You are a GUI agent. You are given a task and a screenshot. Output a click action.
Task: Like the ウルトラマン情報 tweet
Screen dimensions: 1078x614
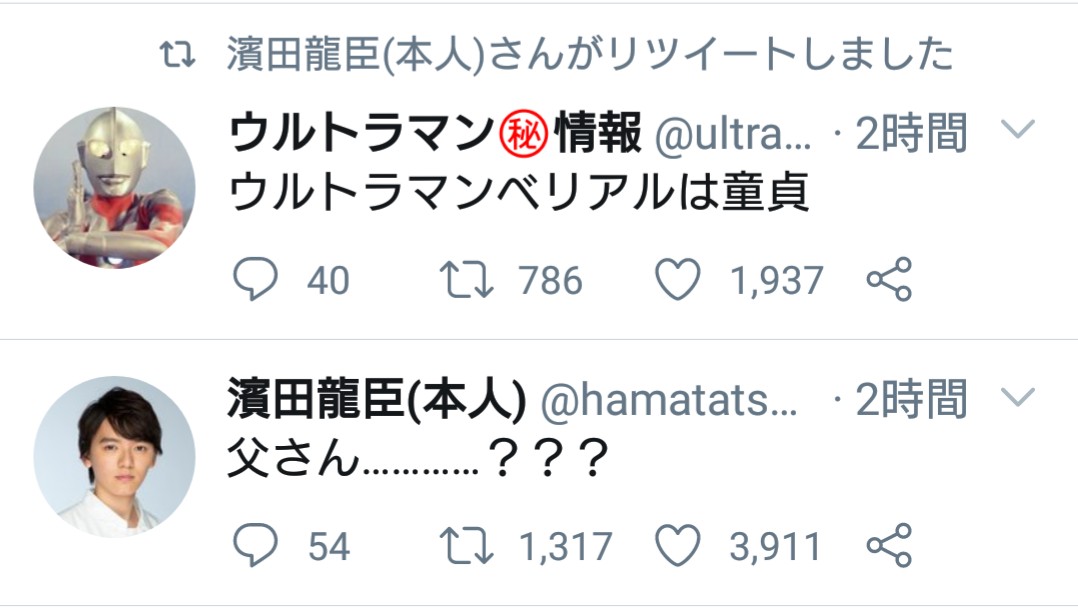[x=677, y=281]
